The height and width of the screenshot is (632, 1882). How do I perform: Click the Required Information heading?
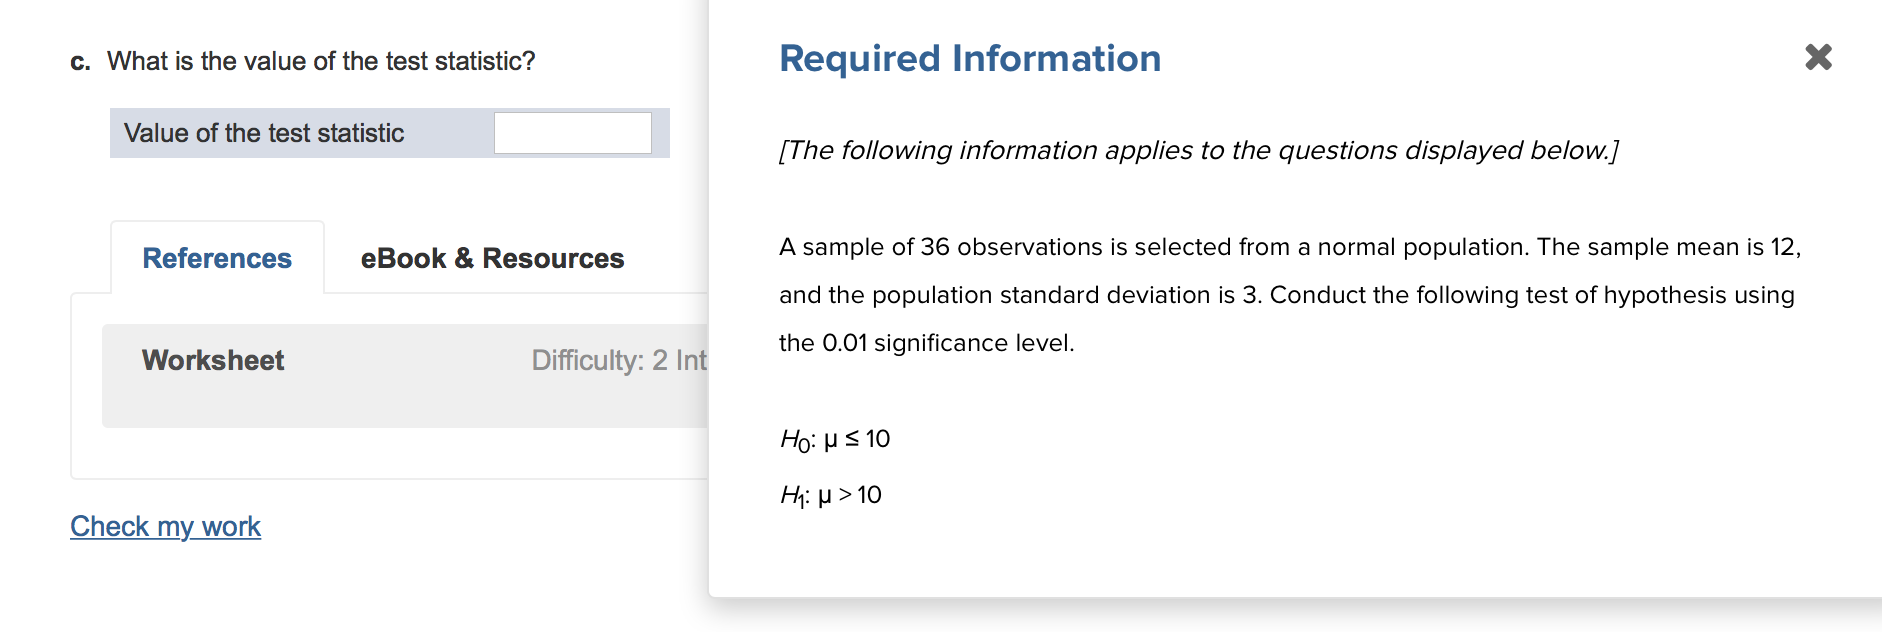click(x=968, y=58)
